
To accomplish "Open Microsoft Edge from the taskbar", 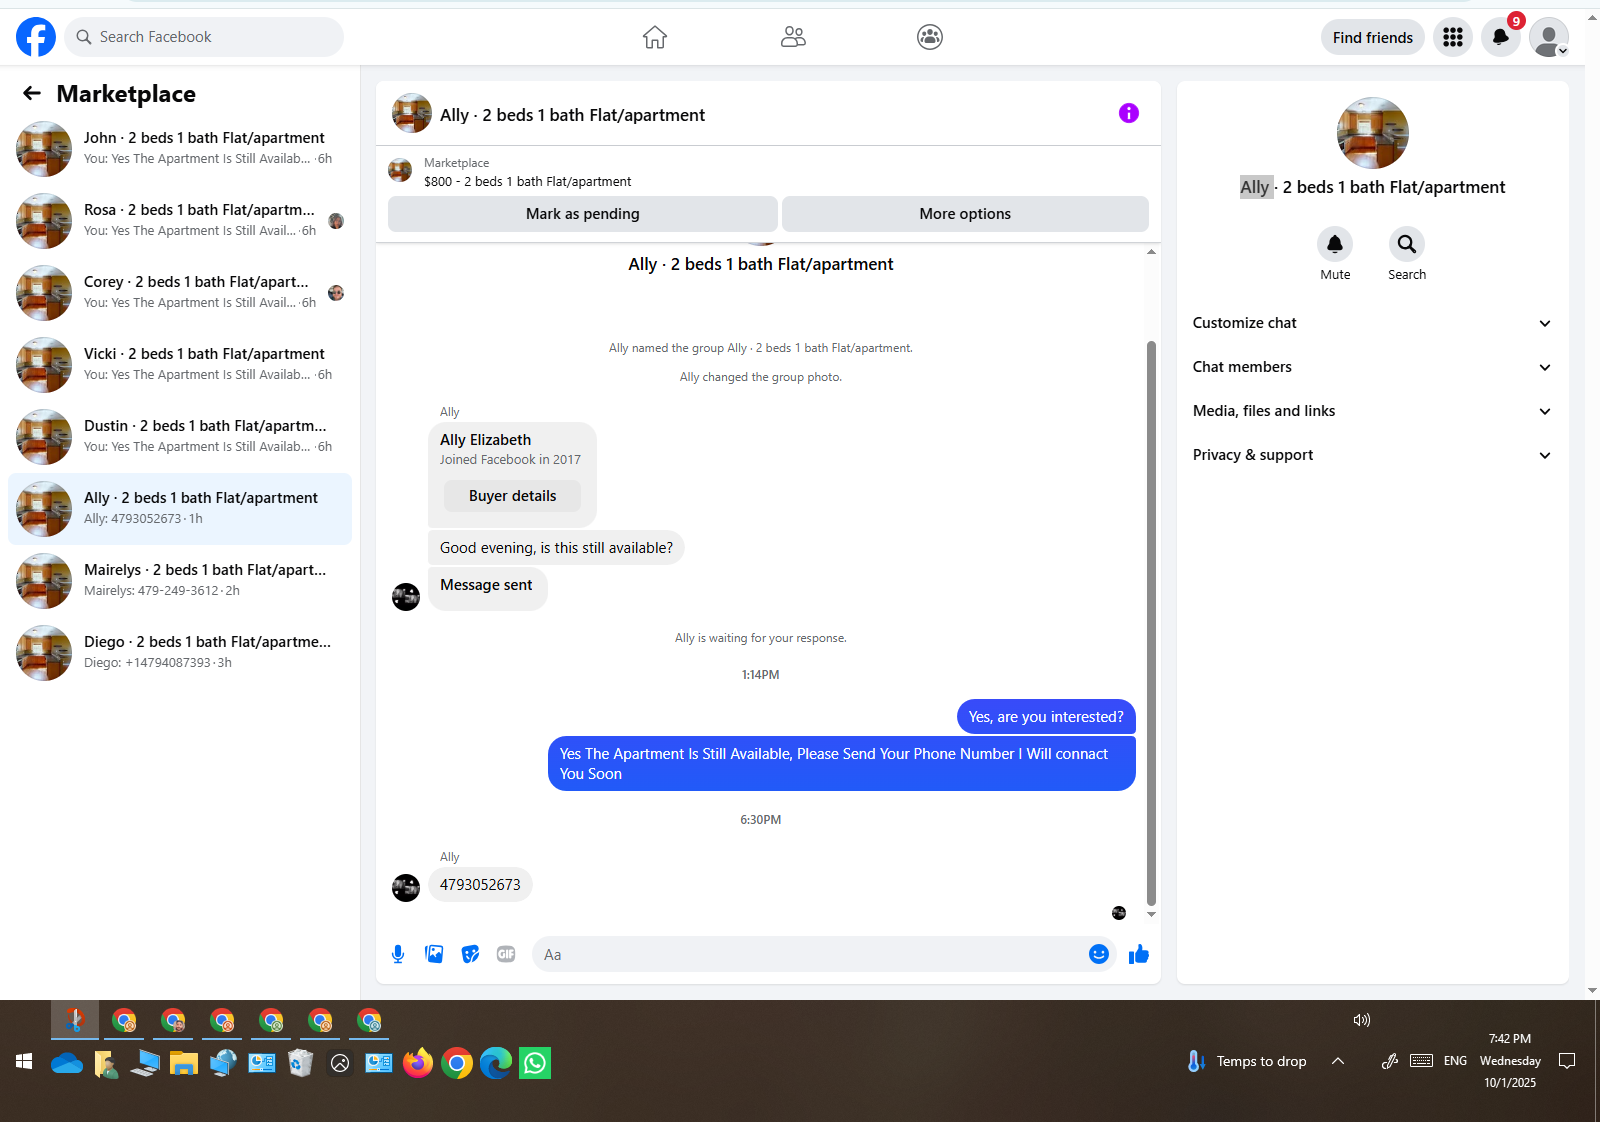I will pyautogui.click(x=496, y=1063).
